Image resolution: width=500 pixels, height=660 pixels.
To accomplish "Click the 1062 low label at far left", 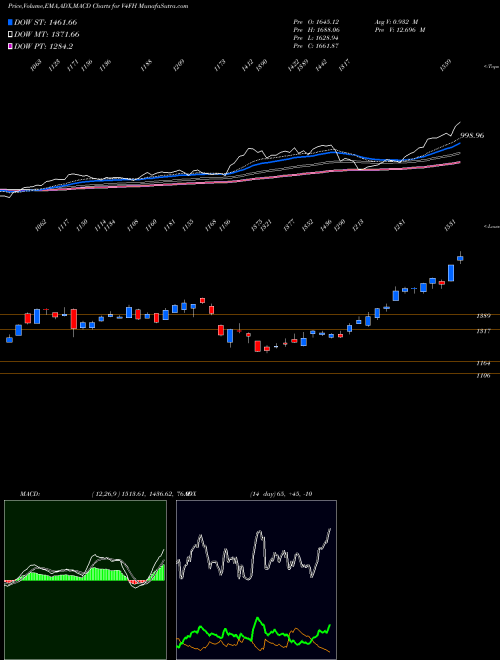I will 40,226.
